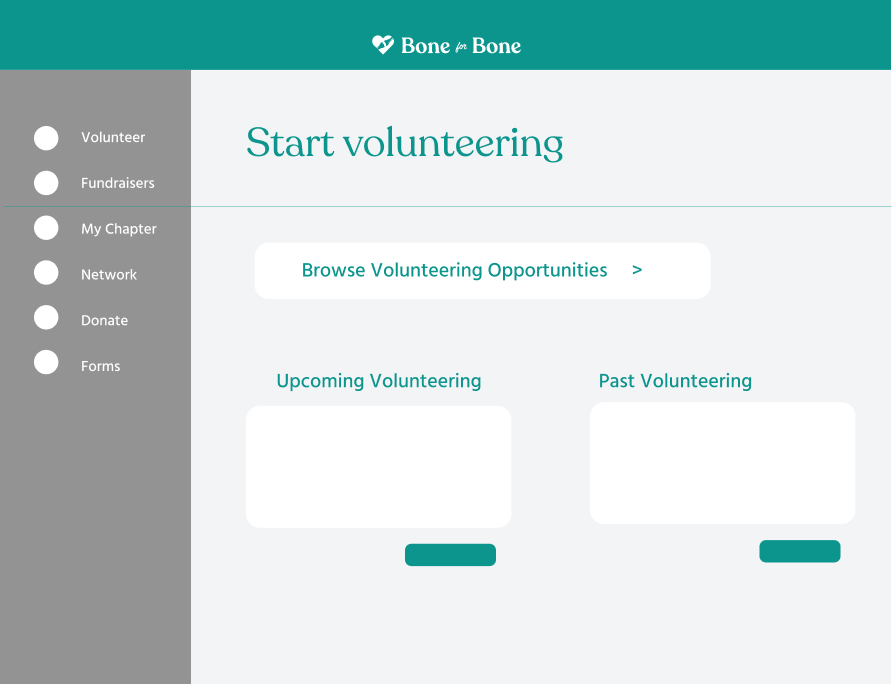Click the circle icon beside Forms
892x684 pixels.
coord(46,362)
